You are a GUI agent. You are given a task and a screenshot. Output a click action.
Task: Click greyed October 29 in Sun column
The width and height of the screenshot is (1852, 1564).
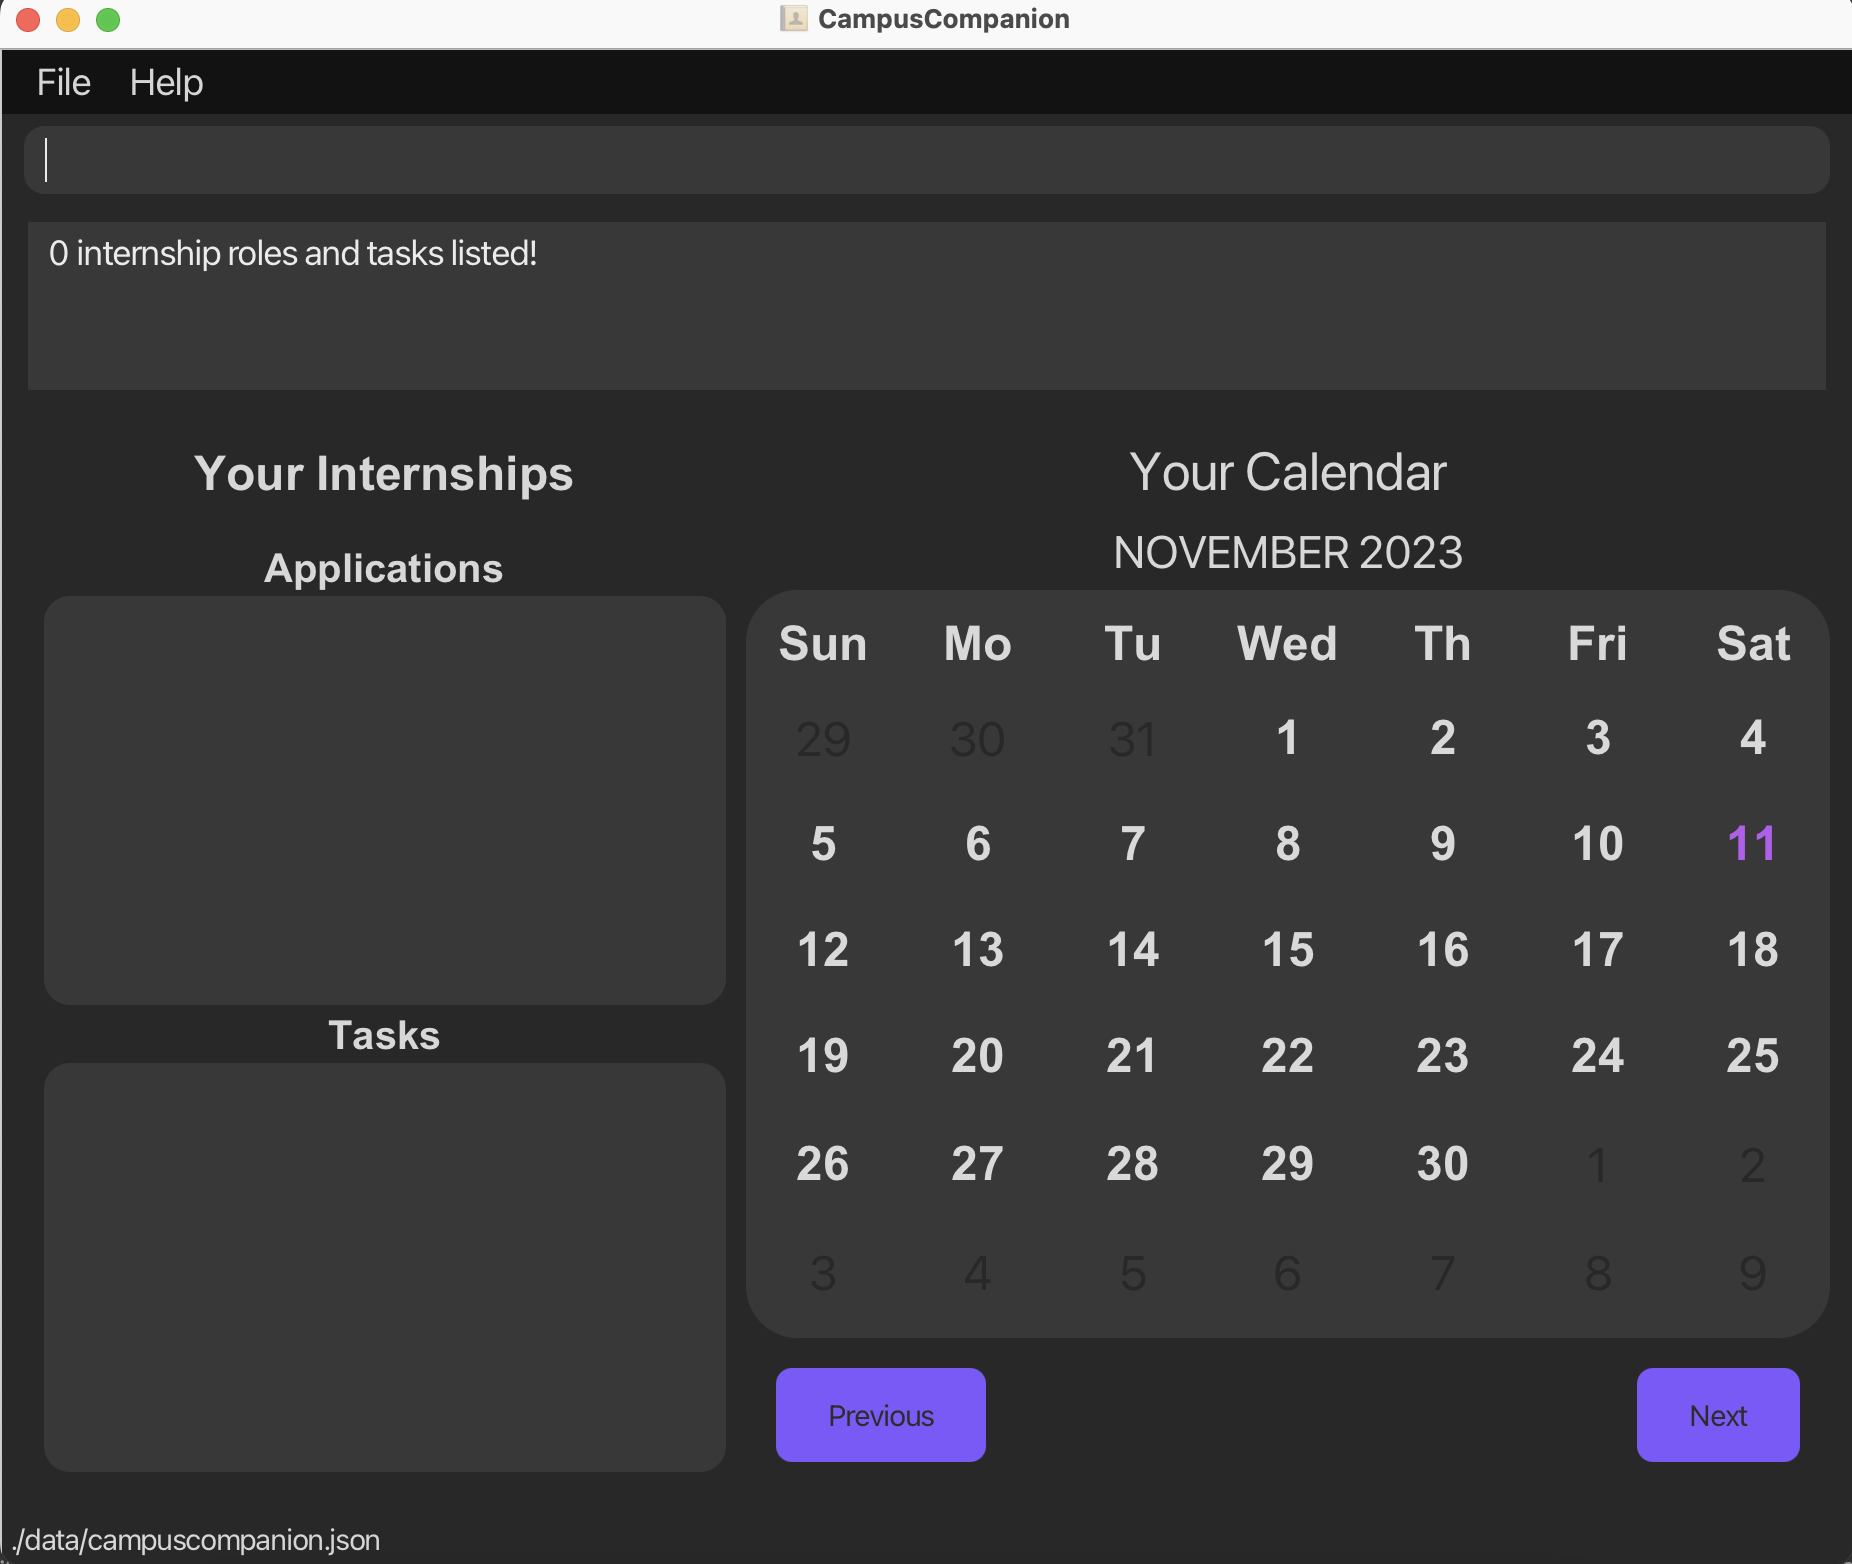[x=823, y=740]
